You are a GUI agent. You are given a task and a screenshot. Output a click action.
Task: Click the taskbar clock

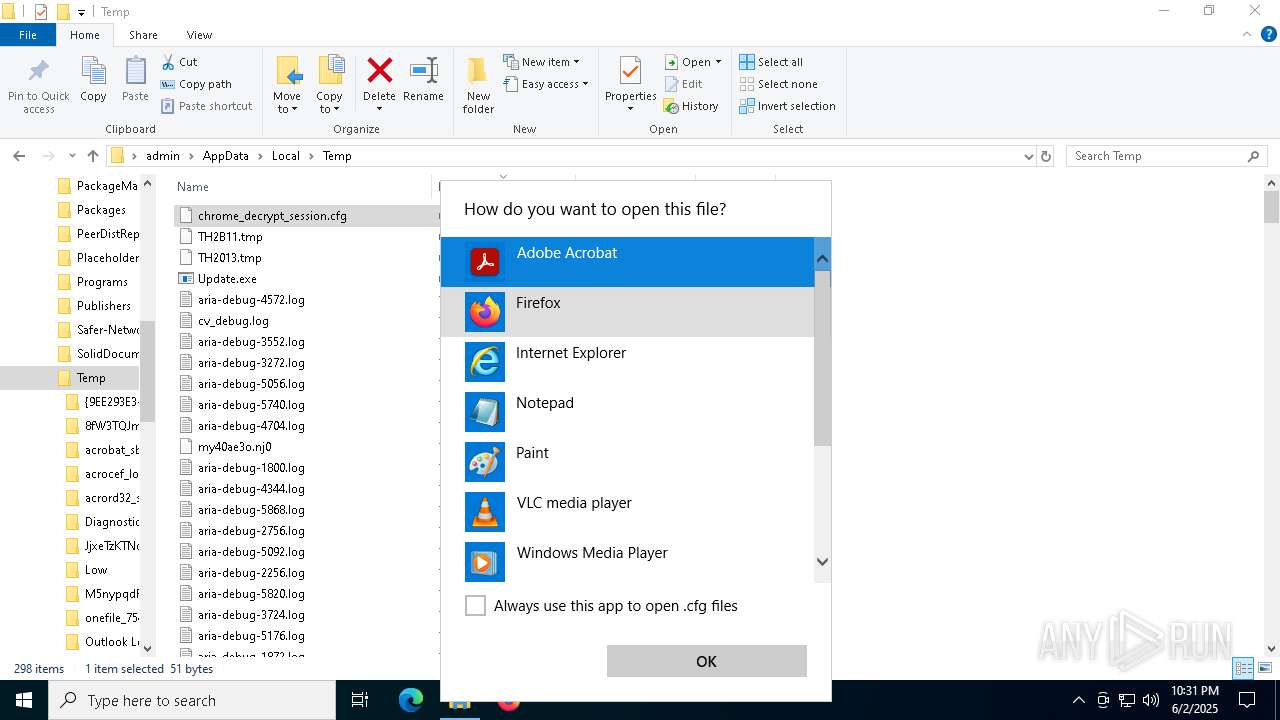pyautogui.click(x=1195, y=700)
